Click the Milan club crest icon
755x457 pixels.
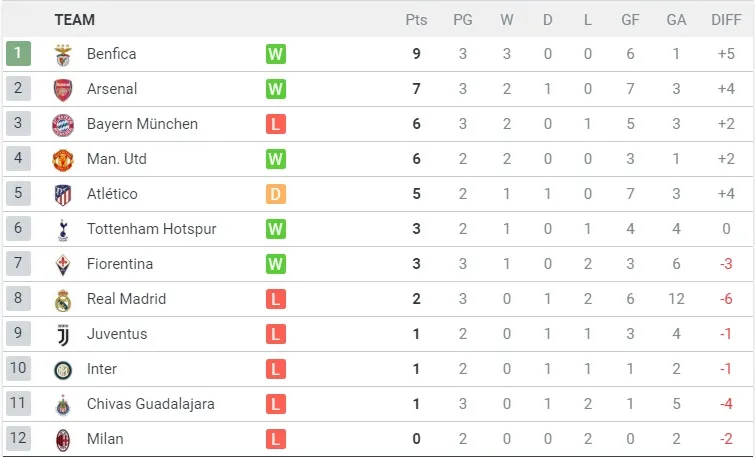coord(63,439)
